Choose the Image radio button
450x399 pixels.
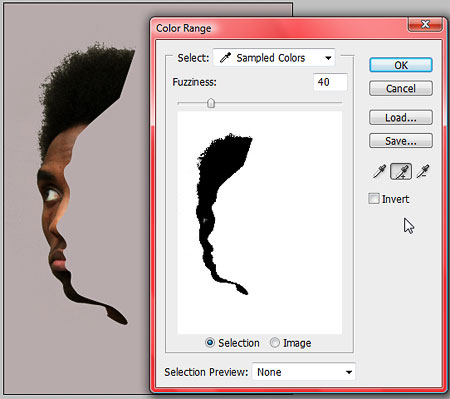274,343
